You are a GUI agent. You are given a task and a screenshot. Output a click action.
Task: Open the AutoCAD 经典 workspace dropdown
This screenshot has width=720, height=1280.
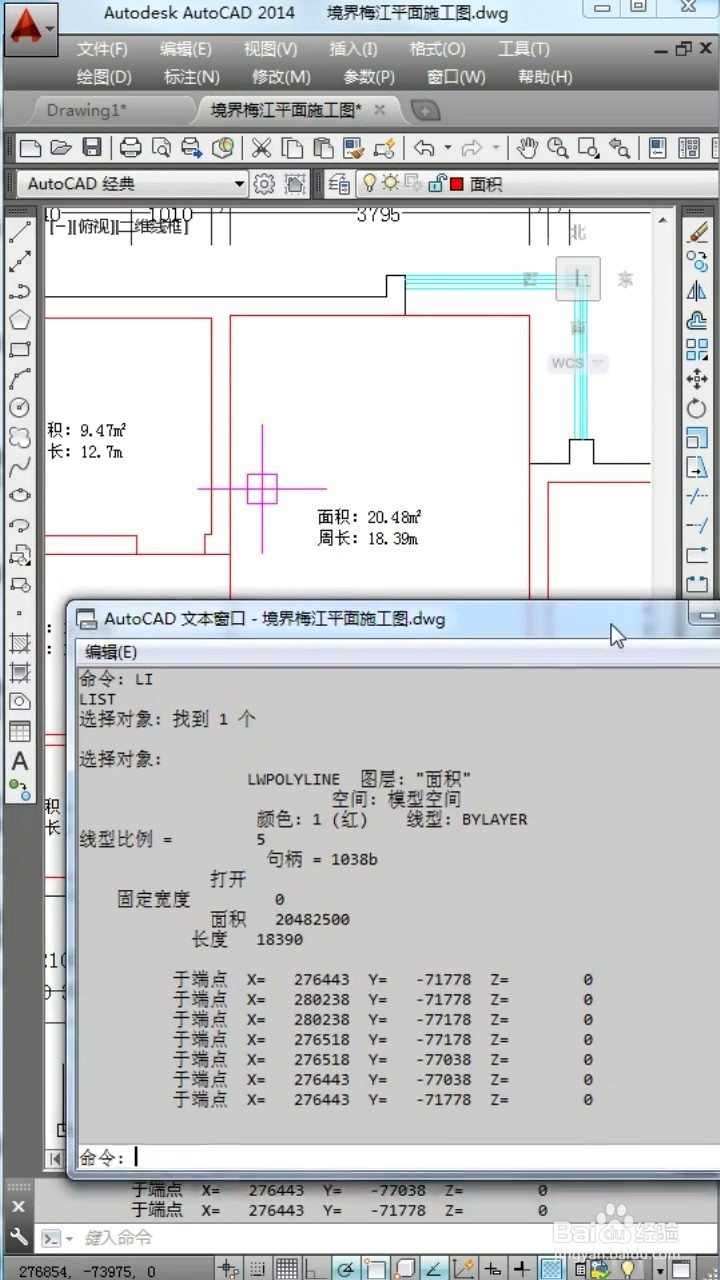coord(239,184)
